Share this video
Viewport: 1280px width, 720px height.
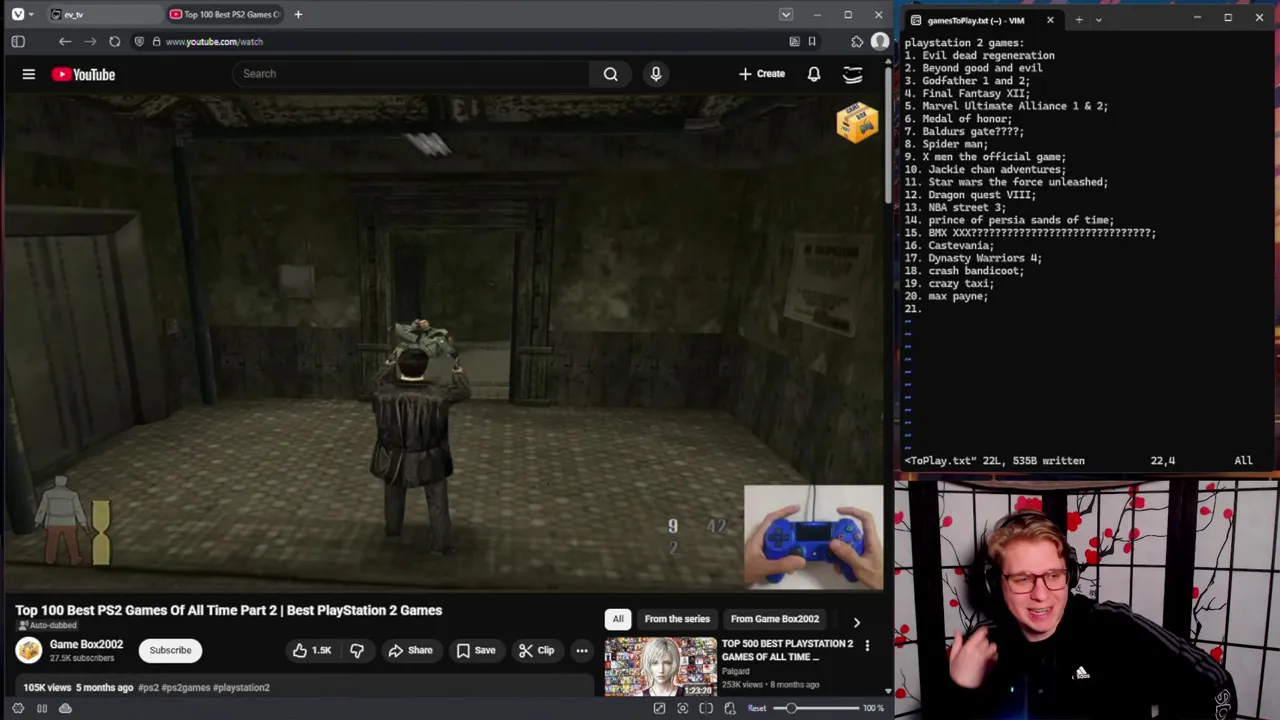tap(411, 650)
